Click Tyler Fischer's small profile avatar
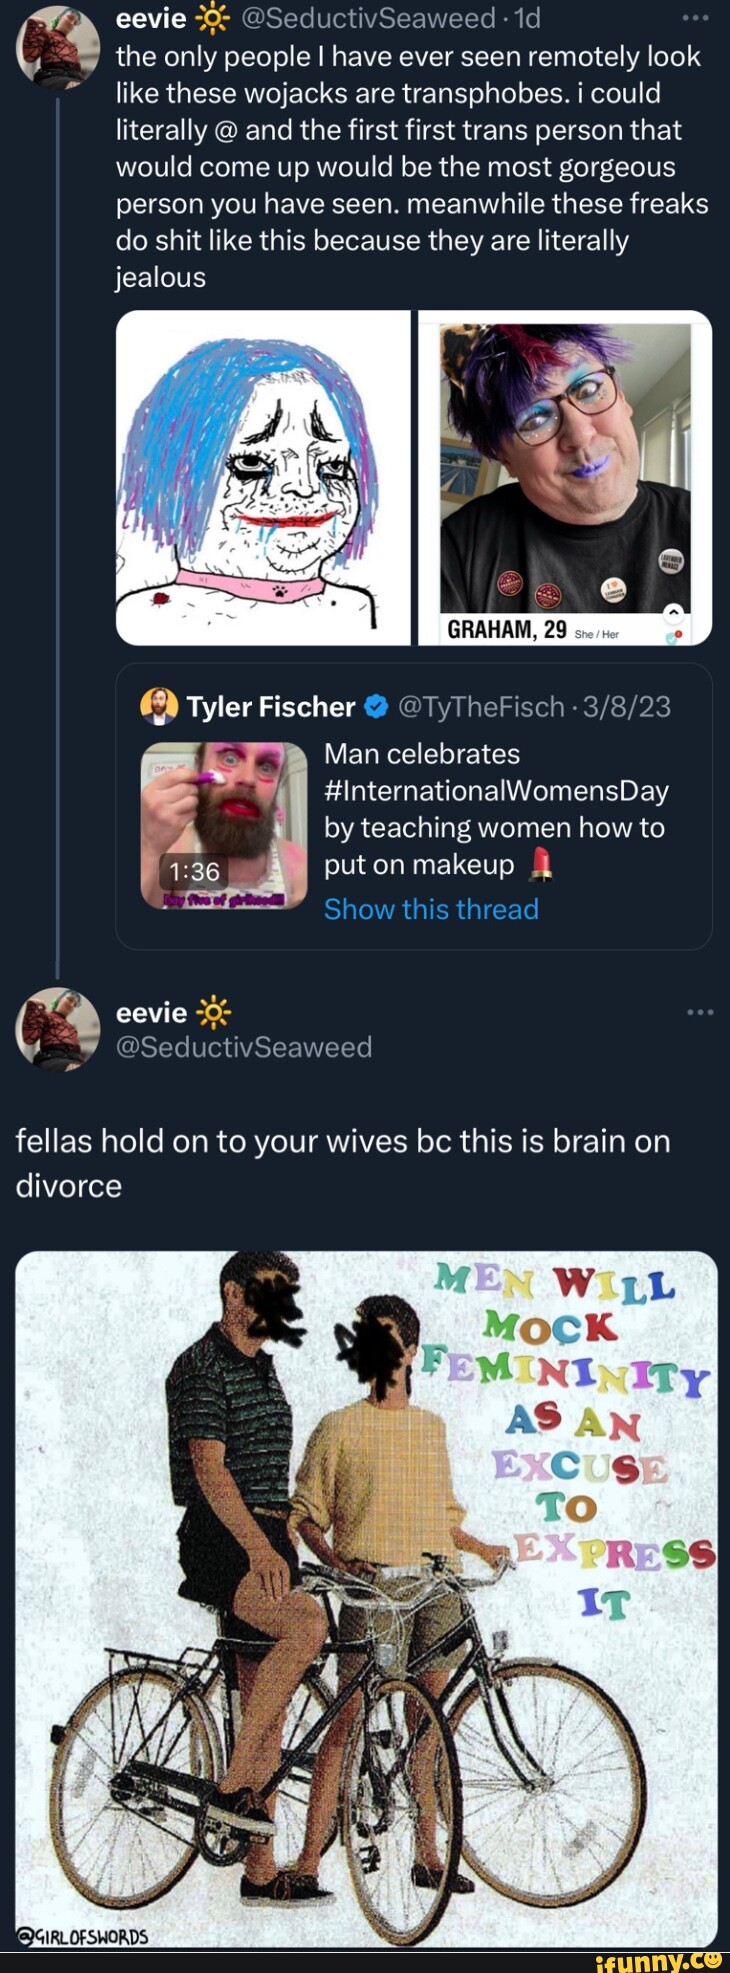Screen dimensions: 730x1973 coord(160,707)
